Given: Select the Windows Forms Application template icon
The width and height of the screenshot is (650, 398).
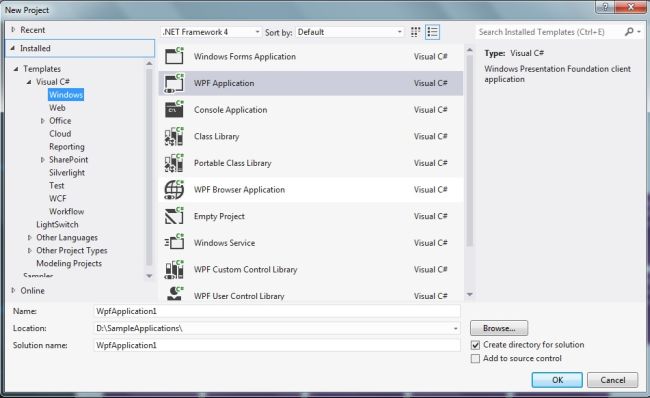Looking at the screenshot, I should [174, 56].
